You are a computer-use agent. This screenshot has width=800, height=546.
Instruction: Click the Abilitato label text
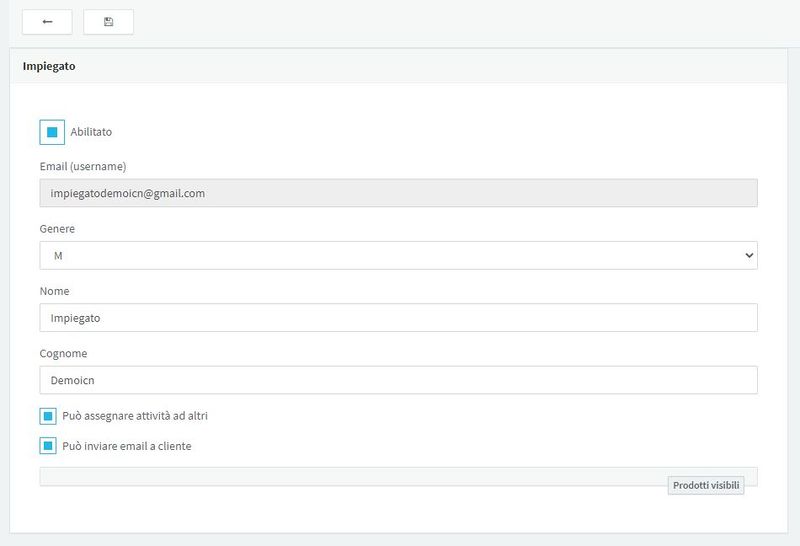click(x=91, y=132)
